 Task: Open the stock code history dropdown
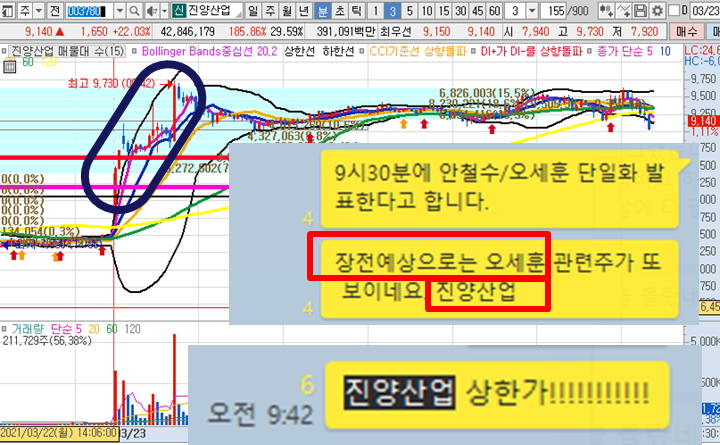click(x=119, y=10)
